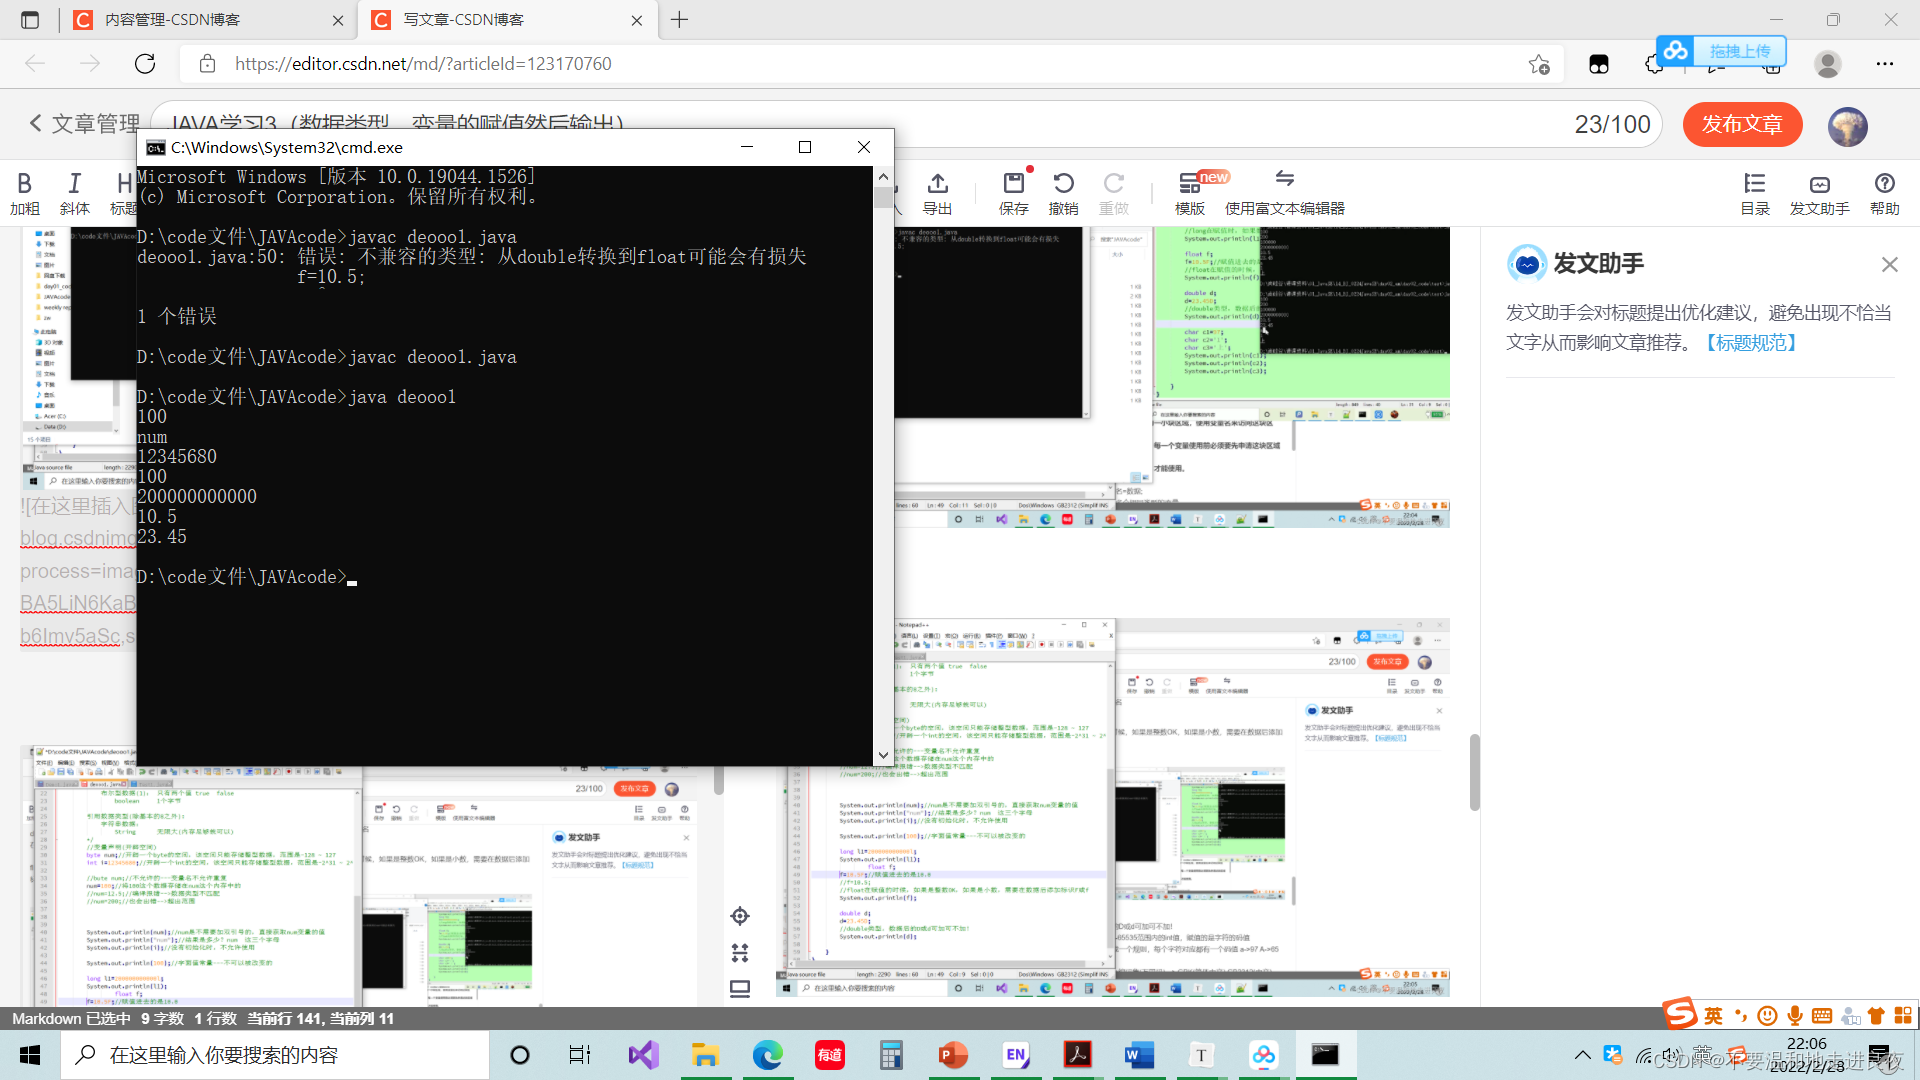Open Baidu Netdisk from the taskbar
This screenshot has height=1080, width=1920.
tap(1263, 1055)
